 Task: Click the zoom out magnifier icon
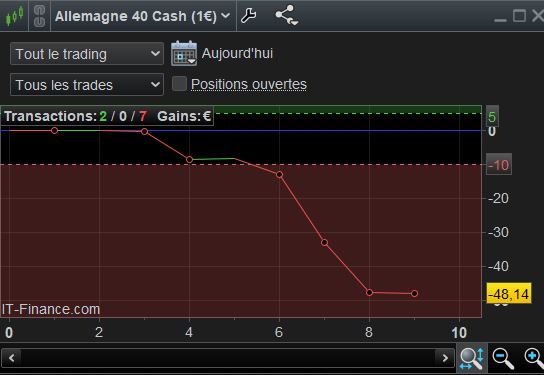[x=503, y=358]
